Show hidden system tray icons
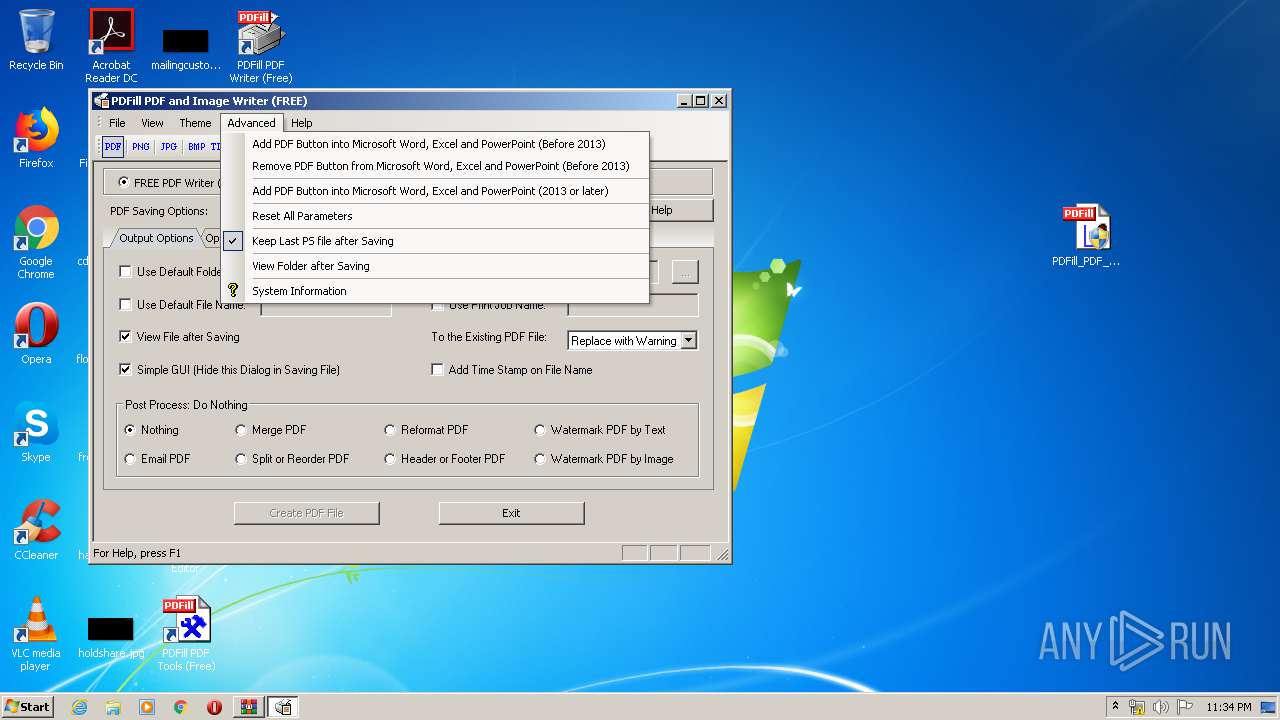1280x720 pixels. (x=1115, y=706)
